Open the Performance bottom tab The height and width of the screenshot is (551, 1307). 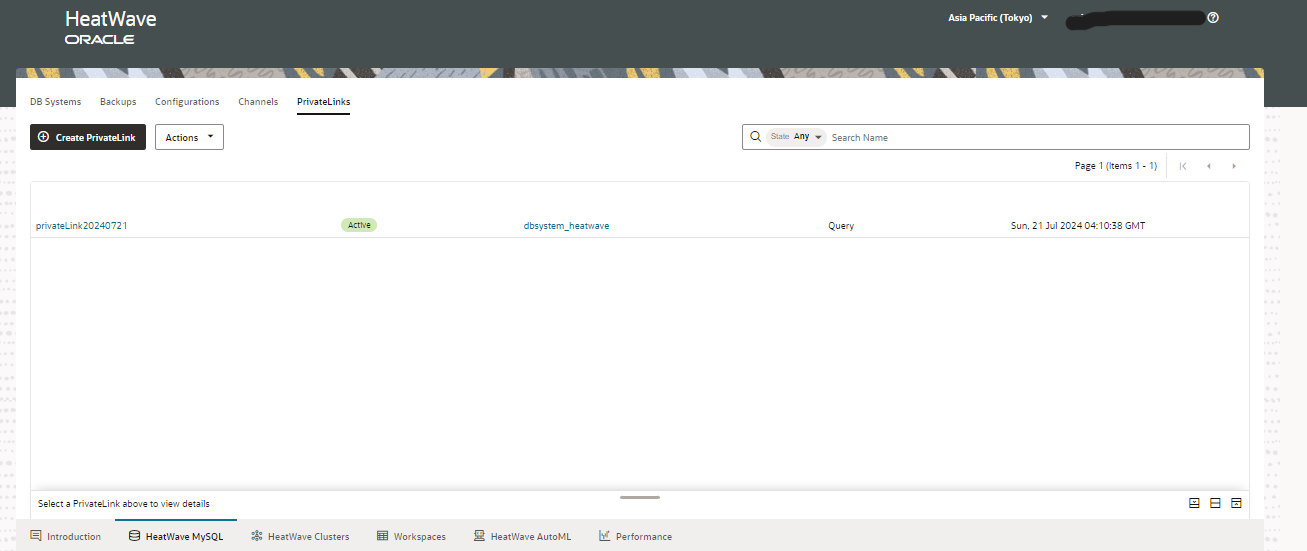click(635, 536)
